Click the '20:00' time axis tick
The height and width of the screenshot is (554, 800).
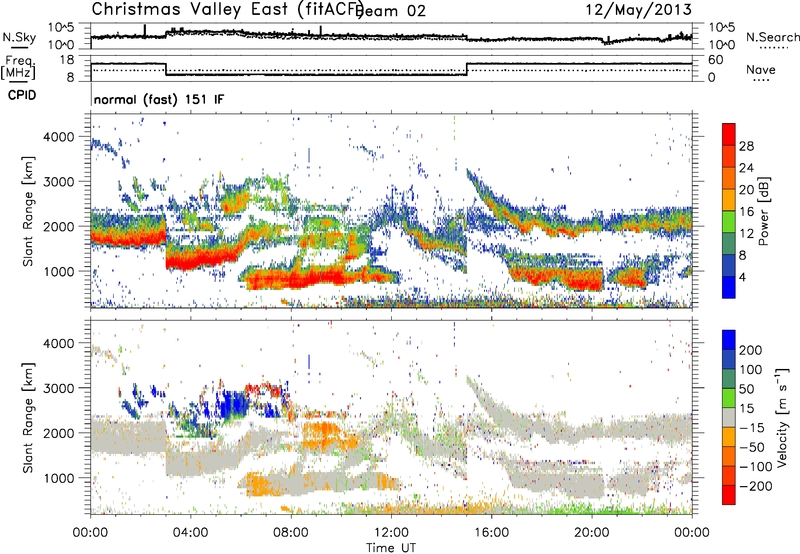[x=591, y=533]
